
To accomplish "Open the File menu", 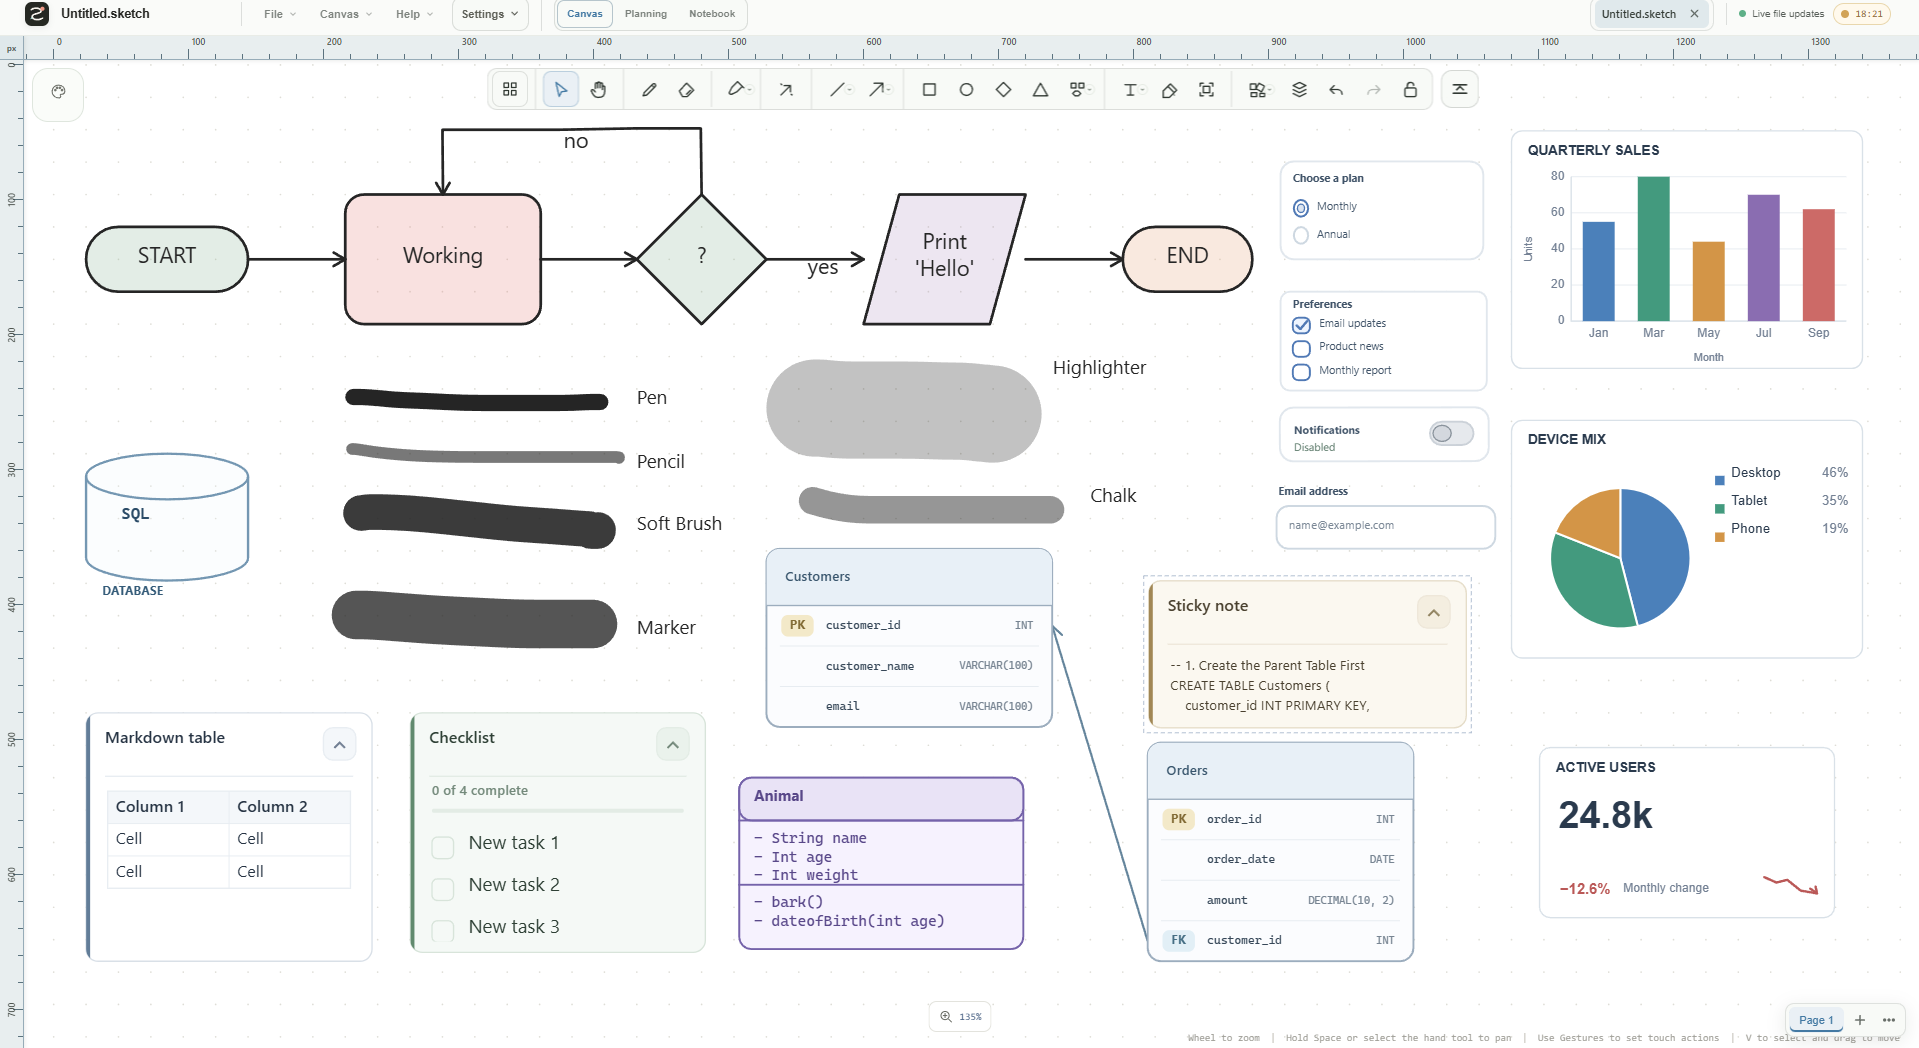I will click(279, 14).
